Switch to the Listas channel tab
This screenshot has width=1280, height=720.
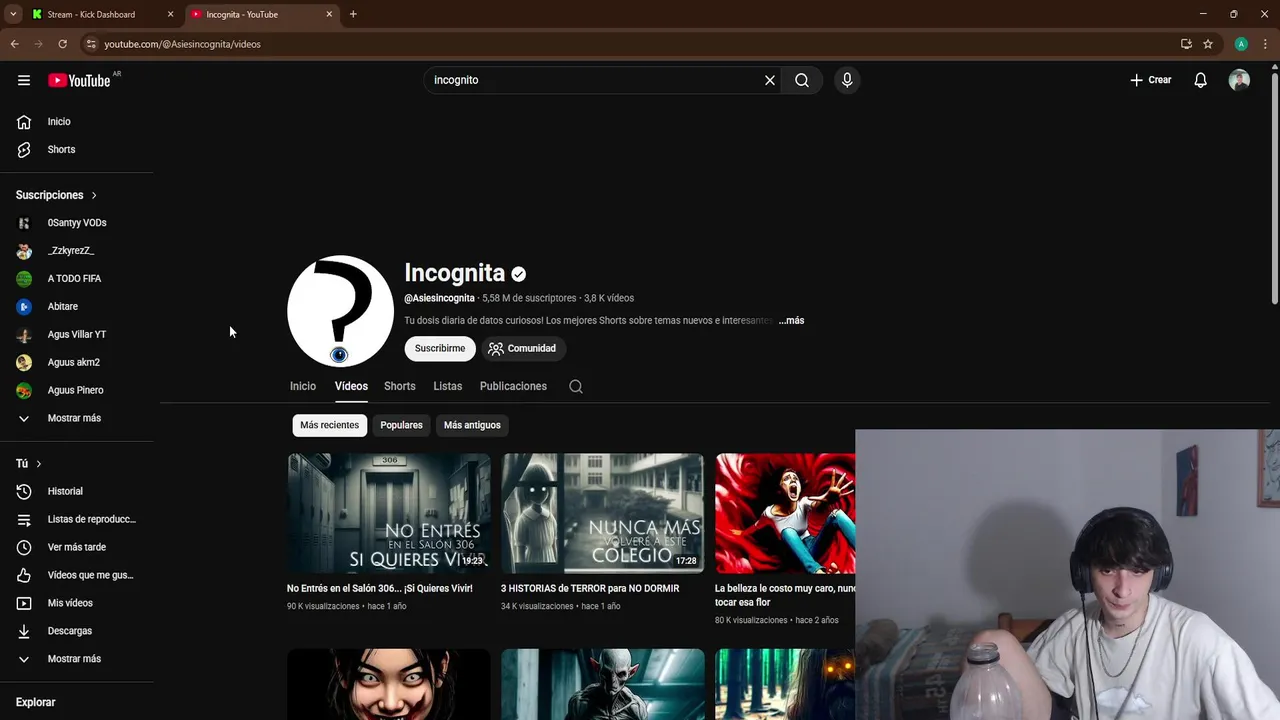point(448,386)
